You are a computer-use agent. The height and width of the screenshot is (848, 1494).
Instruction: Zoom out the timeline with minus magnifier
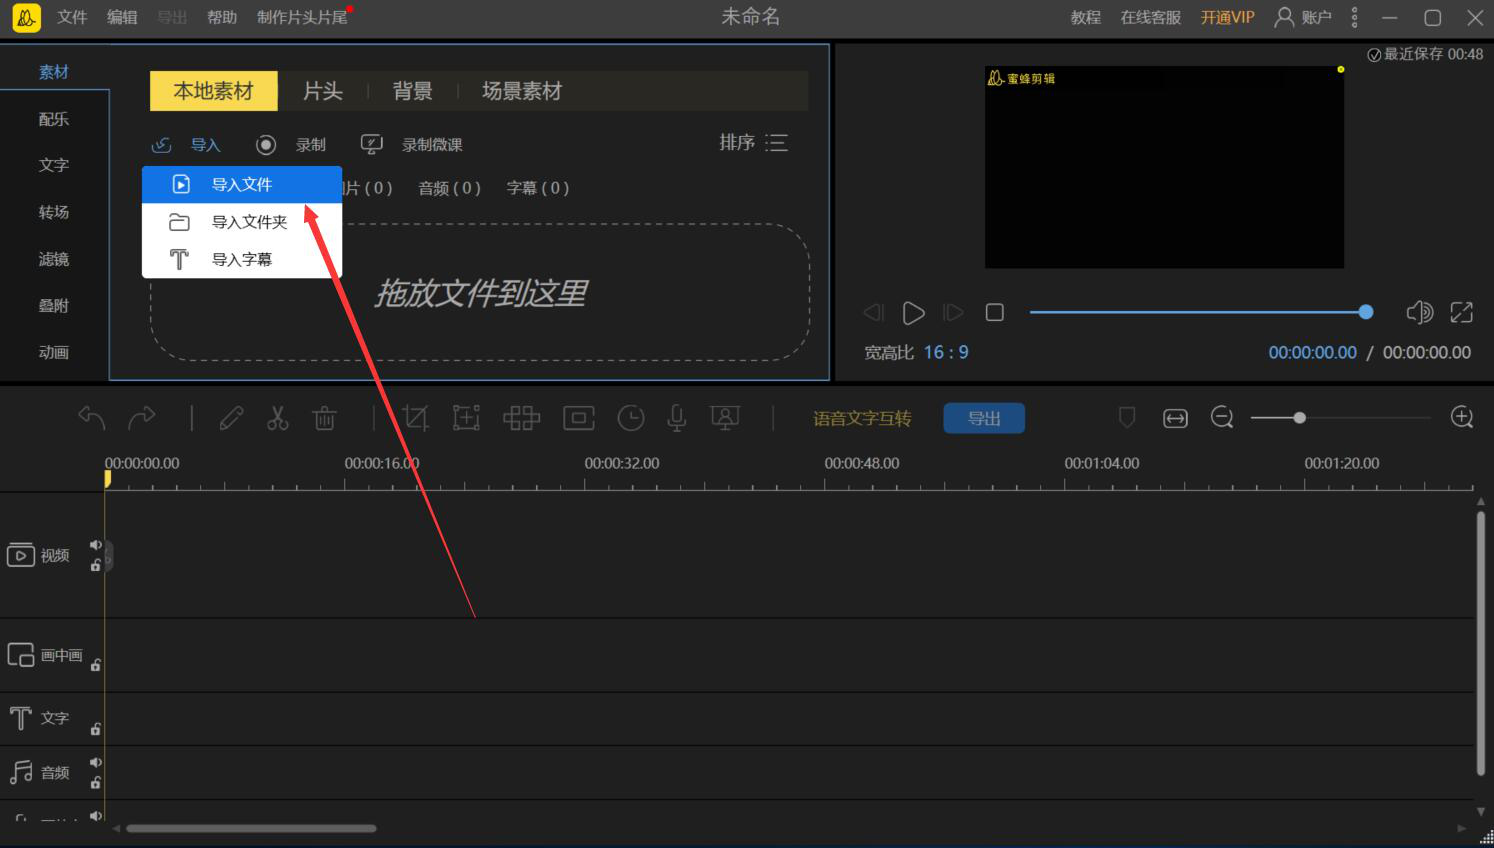(1222, 418)
